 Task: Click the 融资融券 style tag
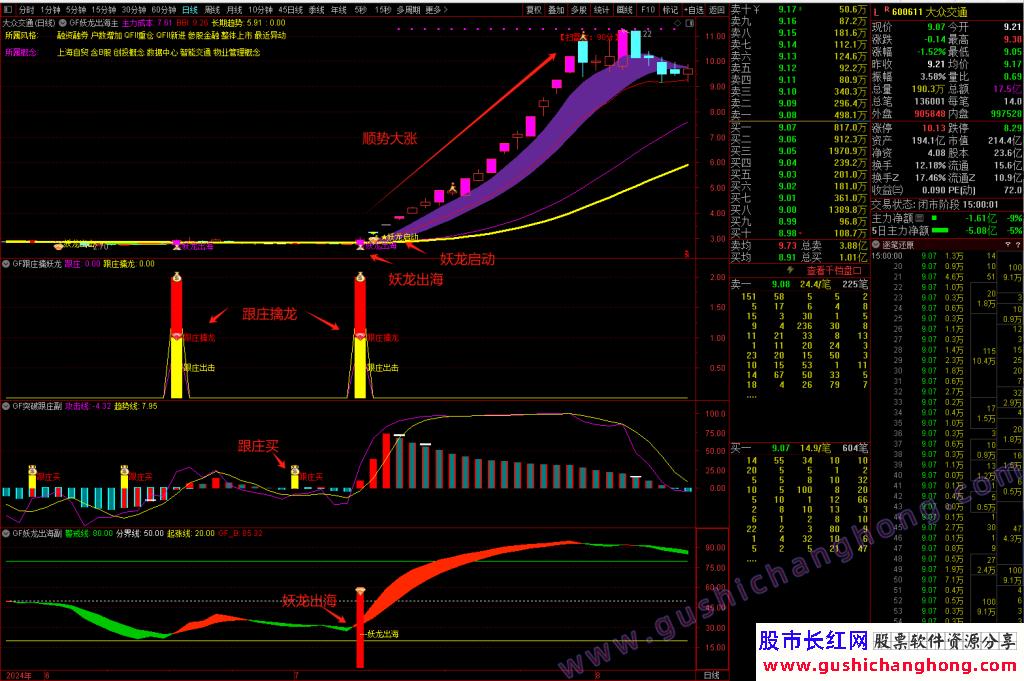pos(72,35)
